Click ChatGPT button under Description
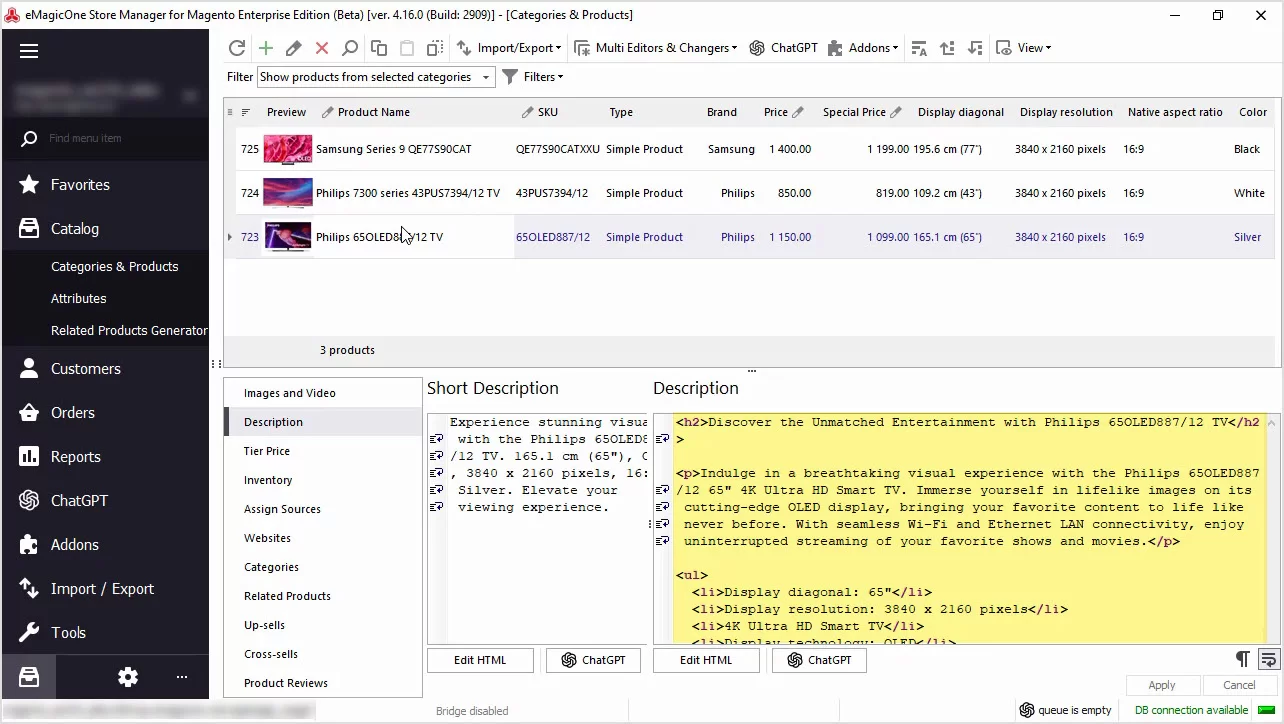 [x=819, y=660]
